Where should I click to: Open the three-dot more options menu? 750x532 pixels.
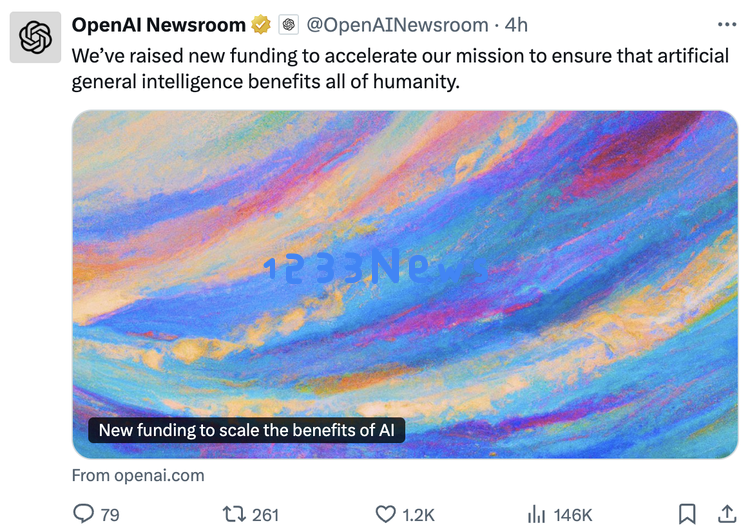click(x=727, y=24)
